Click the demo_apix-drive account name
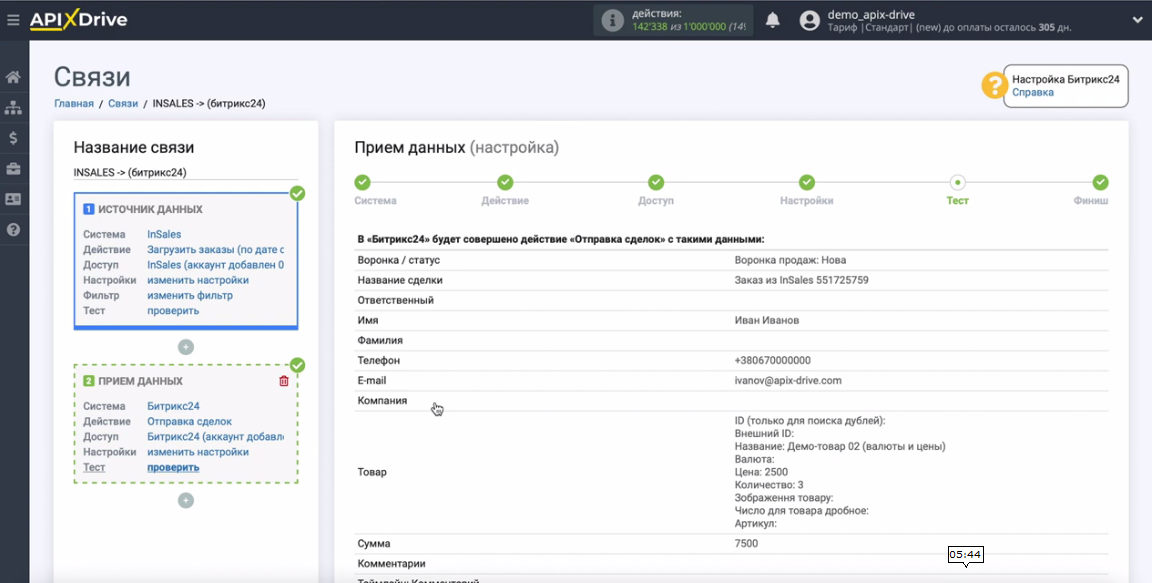 click(x=871, y=15)
